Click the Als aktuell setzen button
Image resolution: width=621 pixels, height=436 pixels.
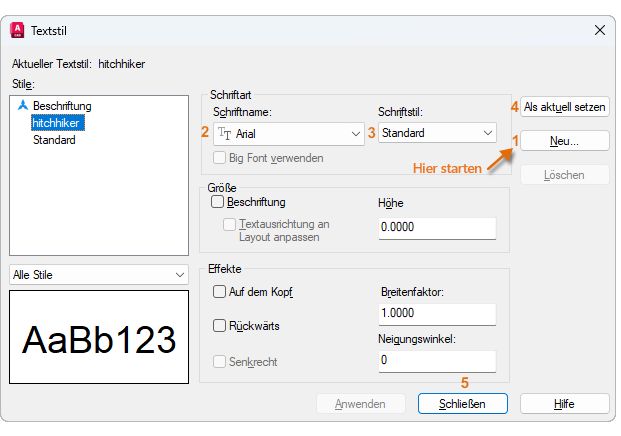coord(565,106)
